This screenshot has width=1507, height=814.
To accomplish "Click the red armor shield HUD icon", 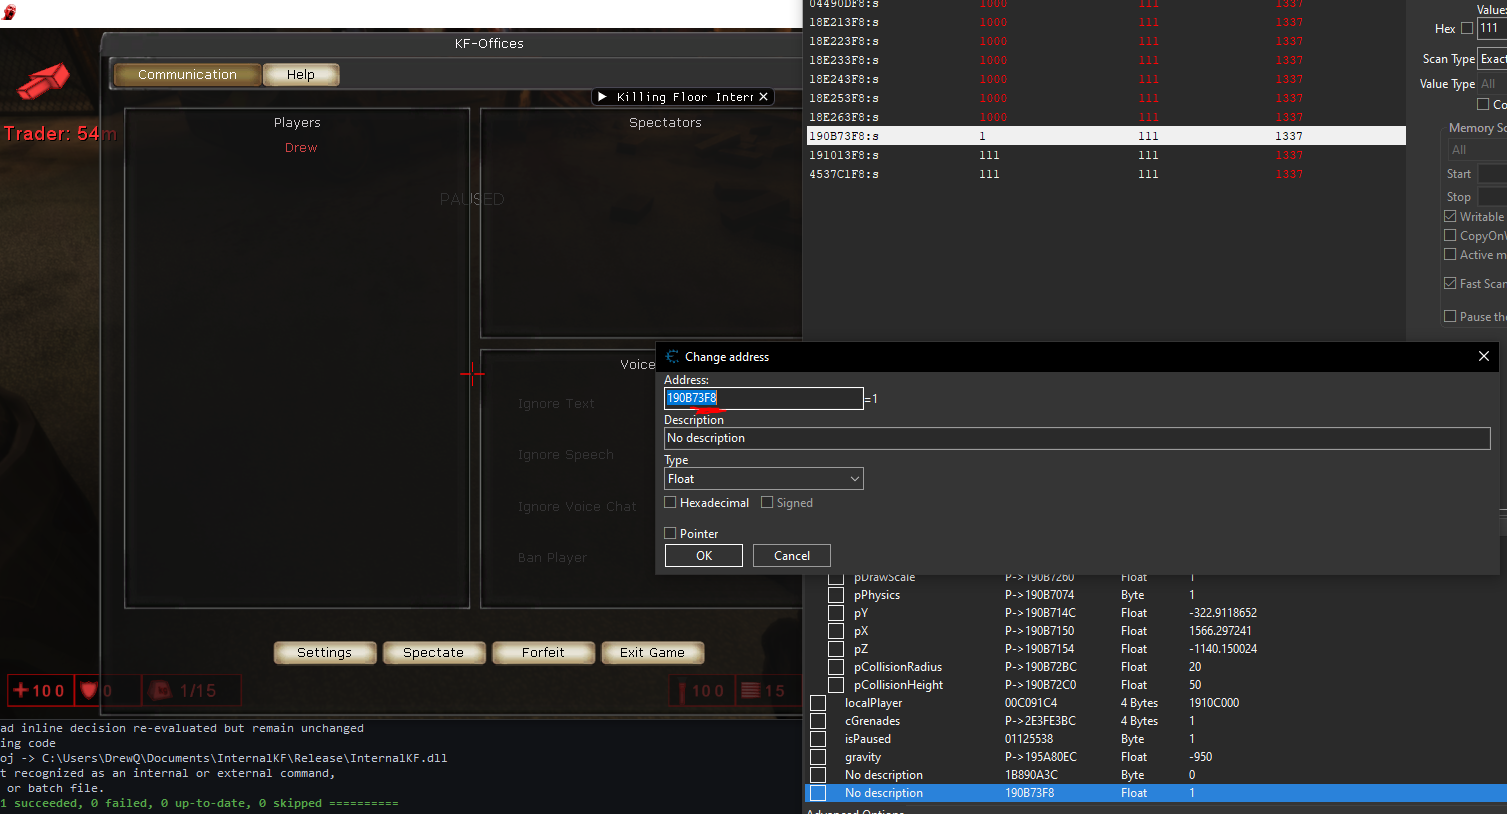I will pyautogui.click(x=88, y=690).
